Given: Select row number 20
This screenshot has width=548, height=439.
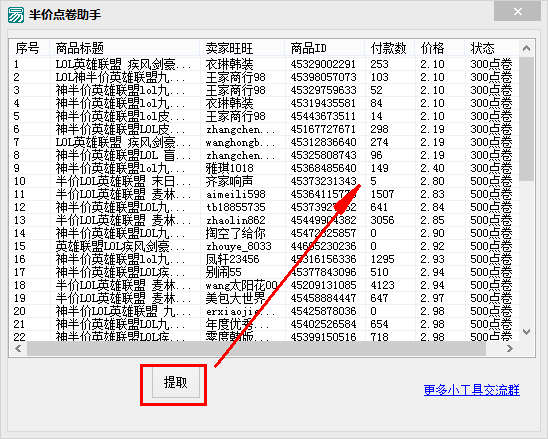Looking at the screenshot, I should click(20, 311).
